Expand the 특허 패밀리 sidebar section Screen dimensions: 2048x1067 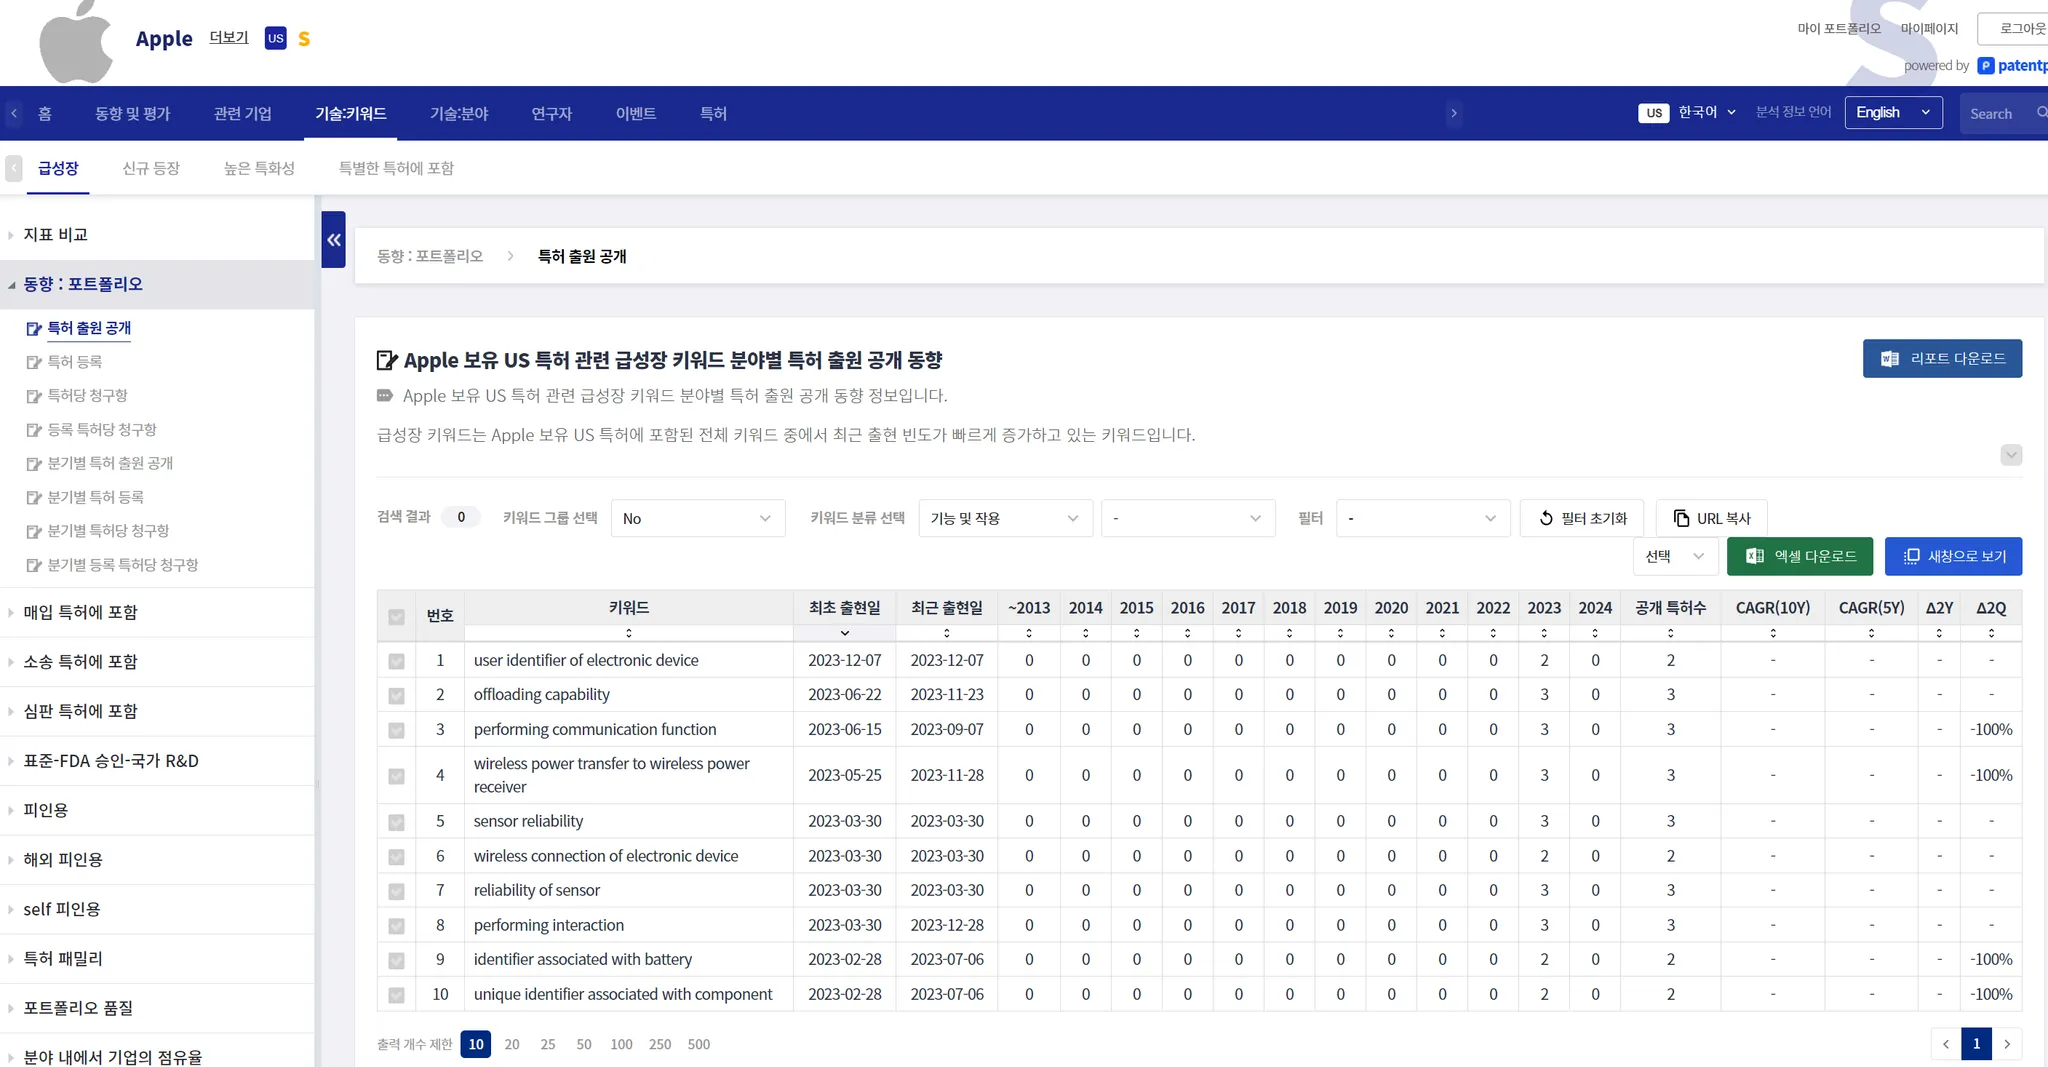63,959
